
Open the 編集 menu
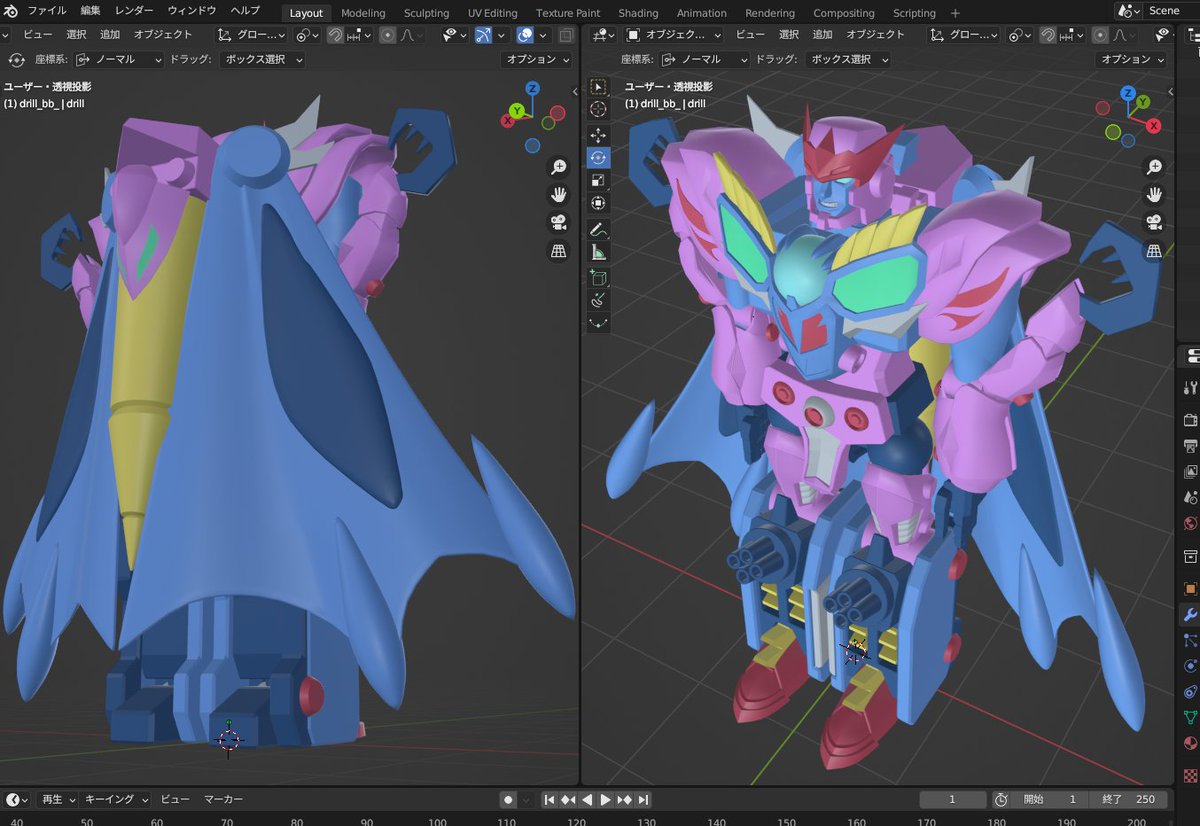click(x=90, y=11)
